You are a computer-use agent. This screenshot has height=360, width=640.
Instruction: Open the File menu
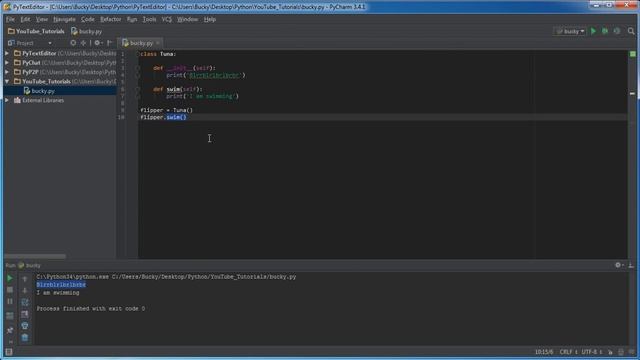[x=10, y=19]
